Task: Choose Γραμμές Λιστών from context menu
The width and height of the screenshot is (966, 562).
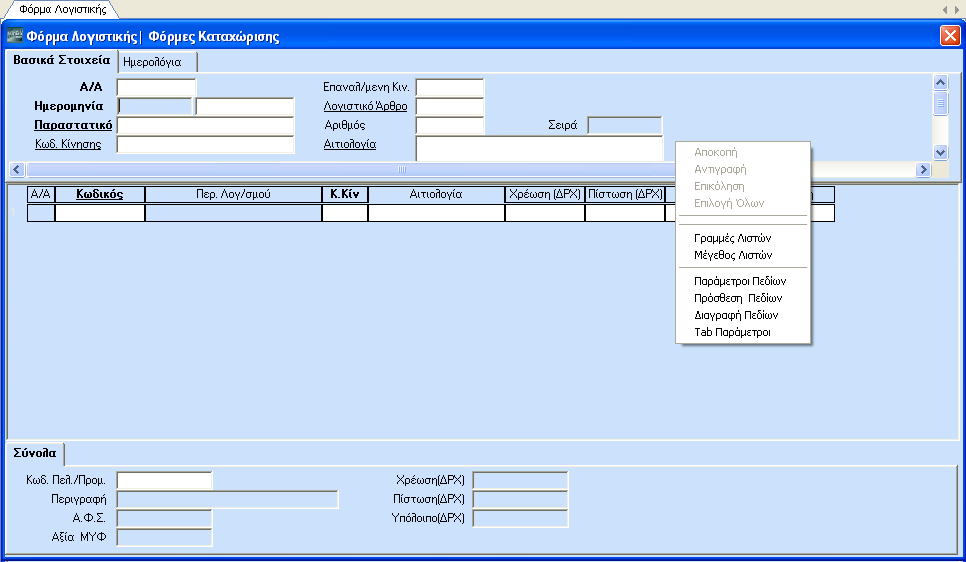Action: click(x=733, y=238)
